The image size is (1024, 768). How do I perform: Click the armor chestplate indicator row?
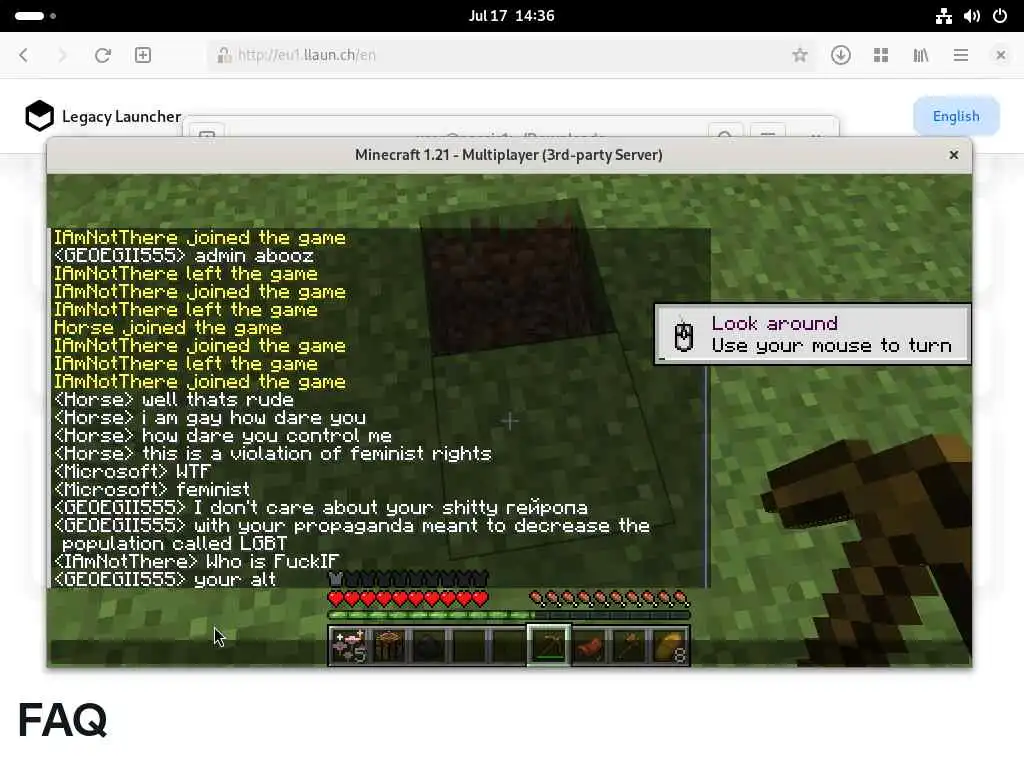pos(408,579)
